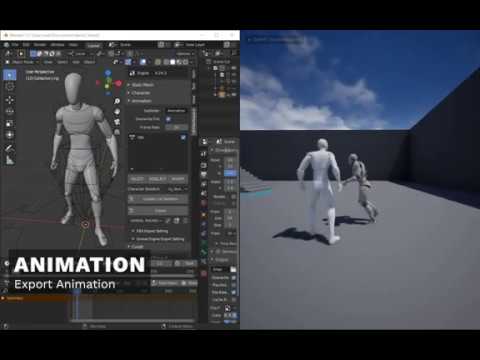Click the red X axis on the navigation gizmo

(x=119, y=83)
